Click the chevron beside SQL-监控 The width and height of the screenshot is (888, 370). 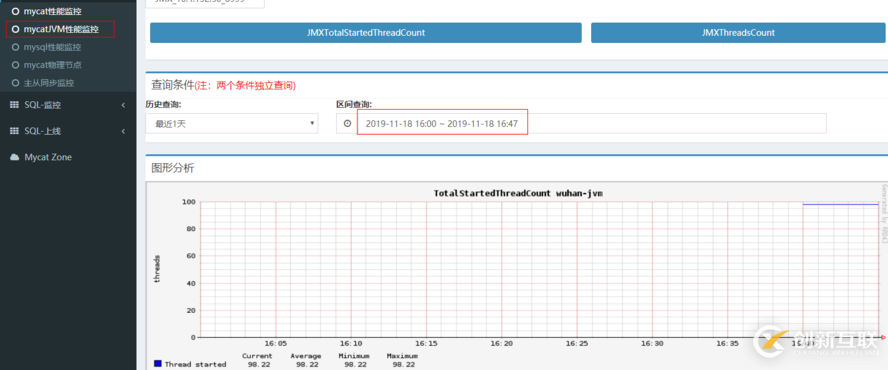(123, 105)
